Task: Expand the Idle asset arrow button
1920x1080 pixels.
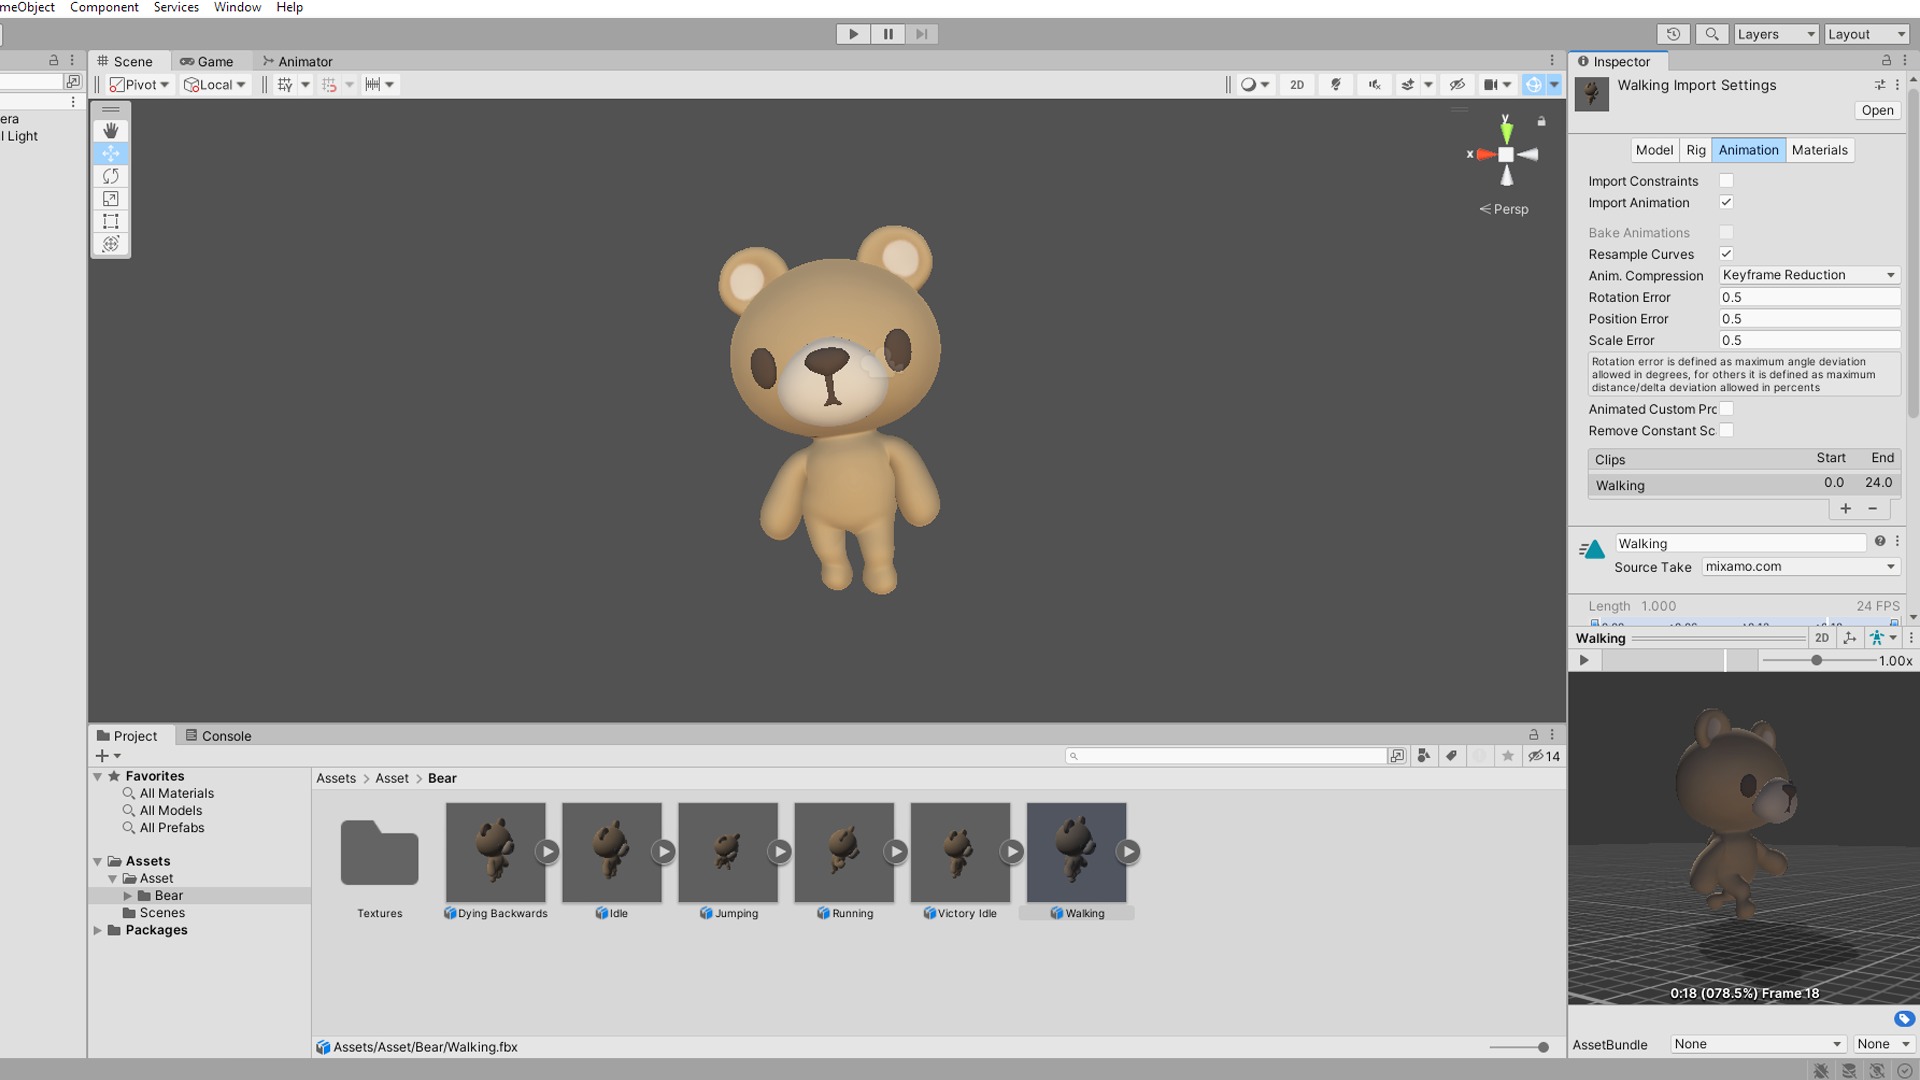Action: click(663, 852)
